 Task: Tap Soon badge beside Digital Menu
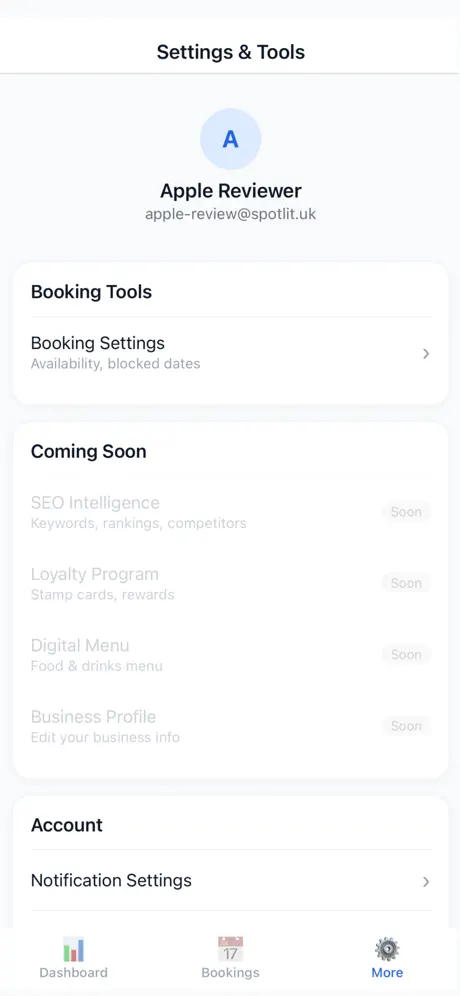[x=406, y=654]
